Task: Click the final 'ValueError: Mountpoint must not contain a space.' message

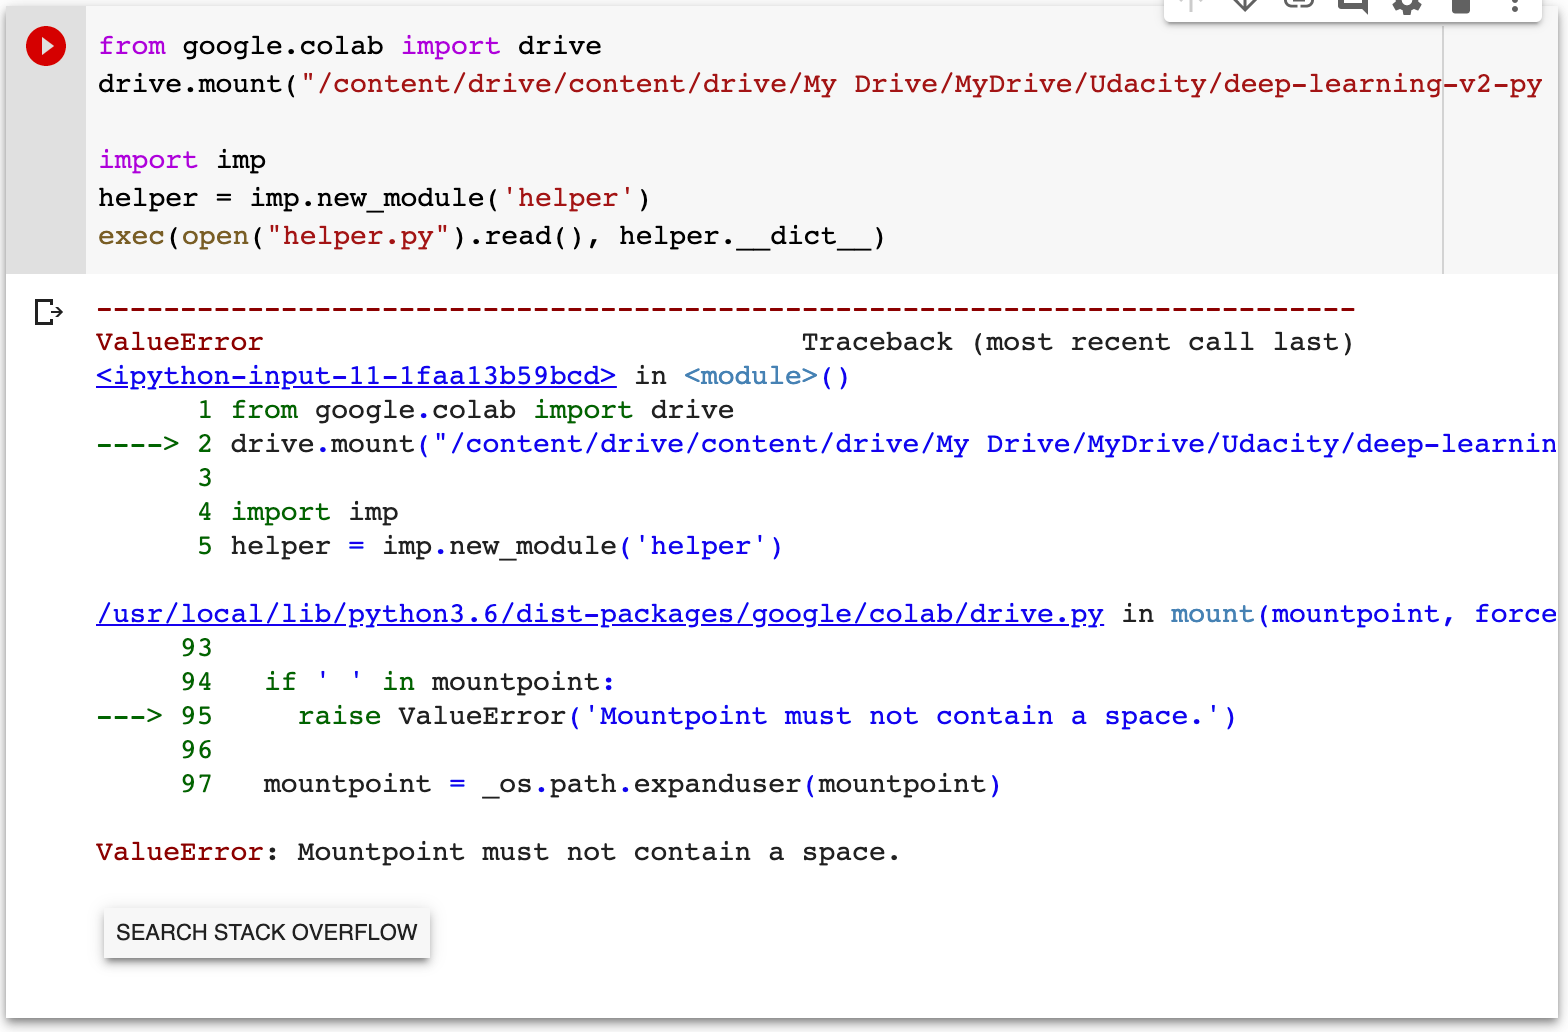Action: (498, 852)
